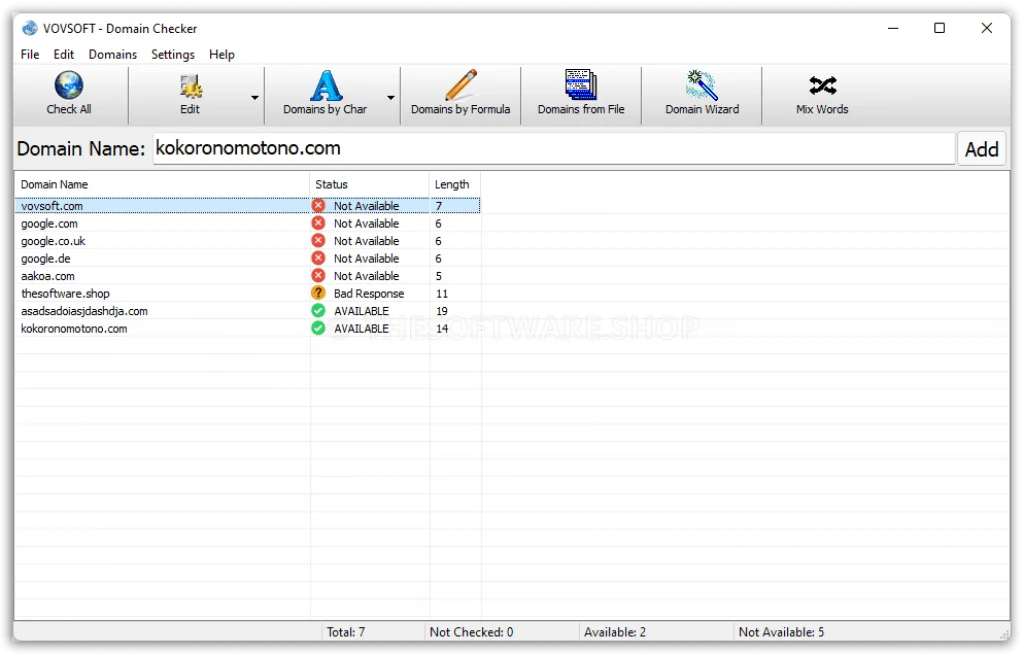This screenshot has height=654, width=1024.
Task: Click length value 11
Action: 442,294
